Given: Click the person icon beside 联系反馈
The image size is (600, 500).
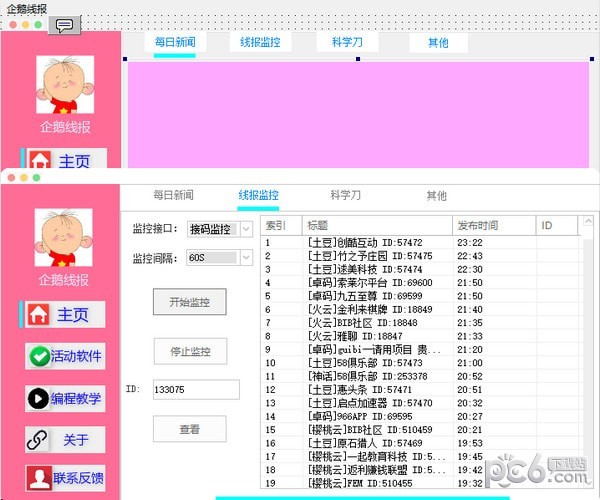Looking at the screenshot, I should 39,478.
